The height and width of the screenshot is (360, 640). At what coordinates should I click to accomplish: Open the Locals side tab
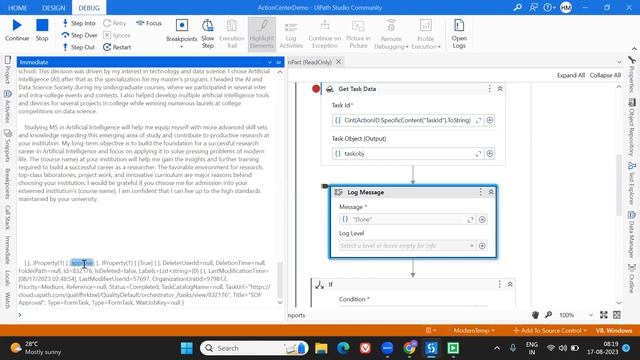tap(7, 277)
